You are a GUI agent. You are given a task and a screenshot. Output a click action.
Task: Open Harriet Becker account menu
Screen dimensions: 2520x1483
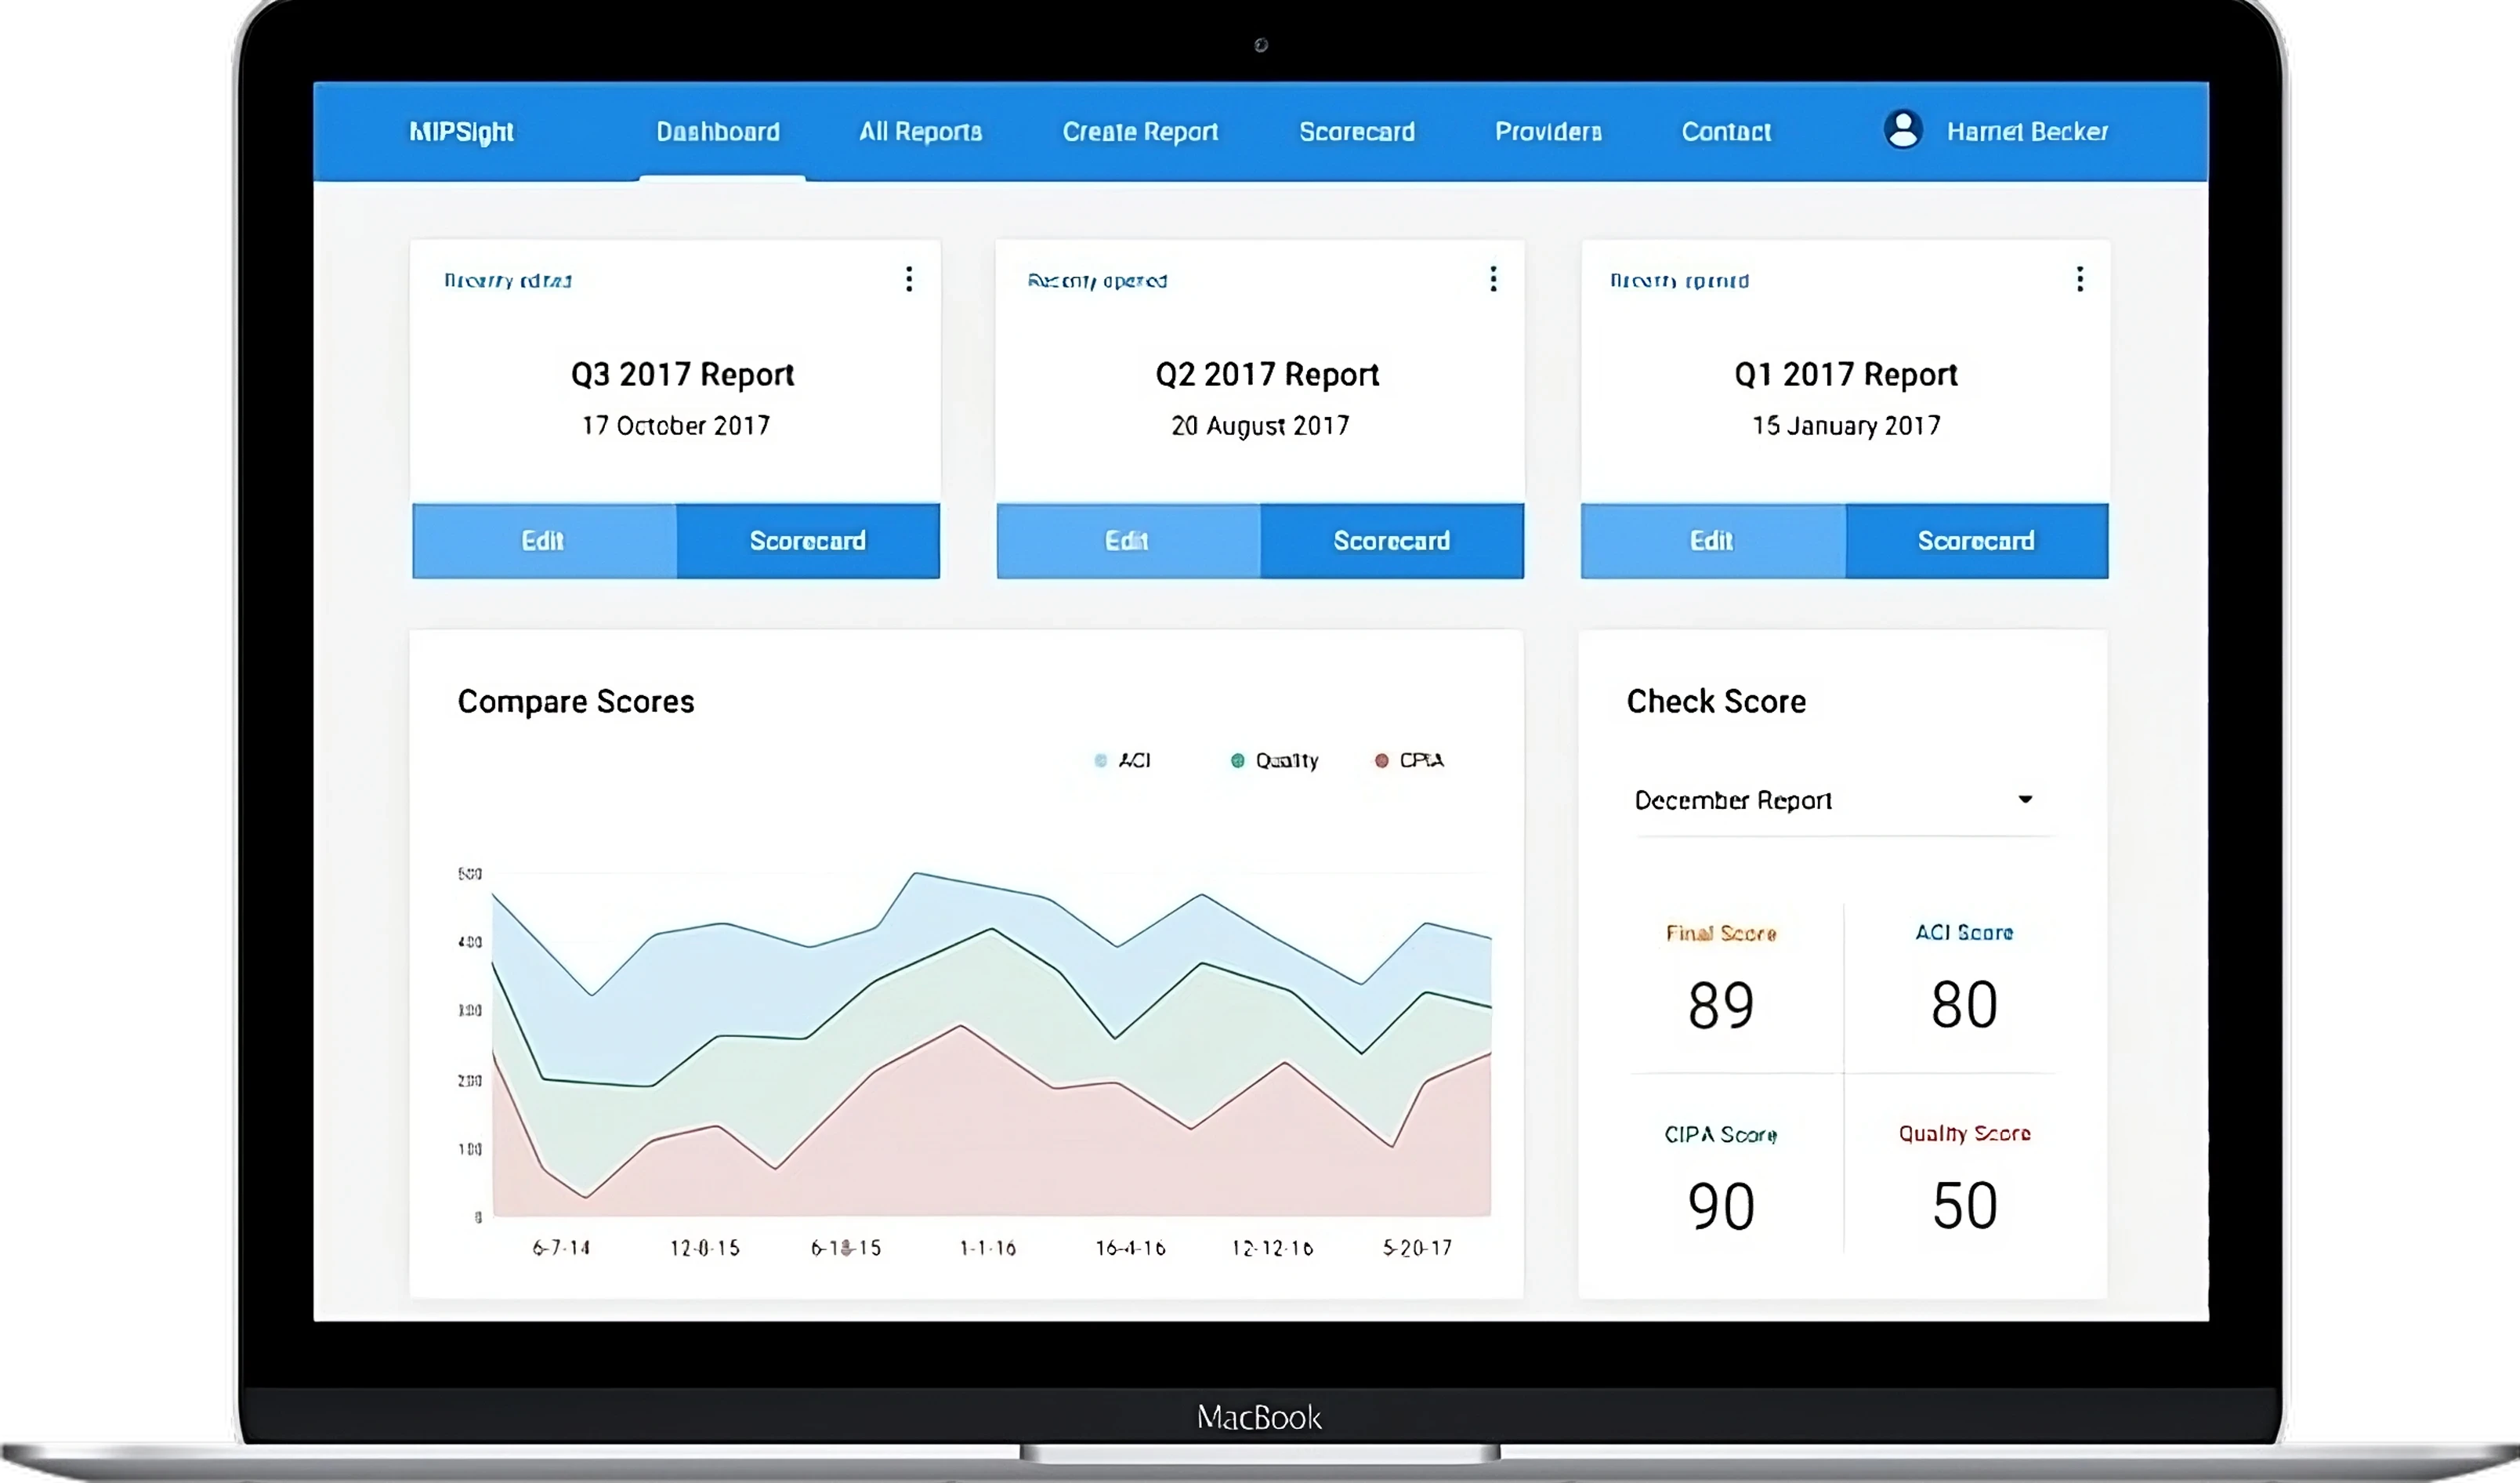pyautogui.click(x=2026, y=131)
